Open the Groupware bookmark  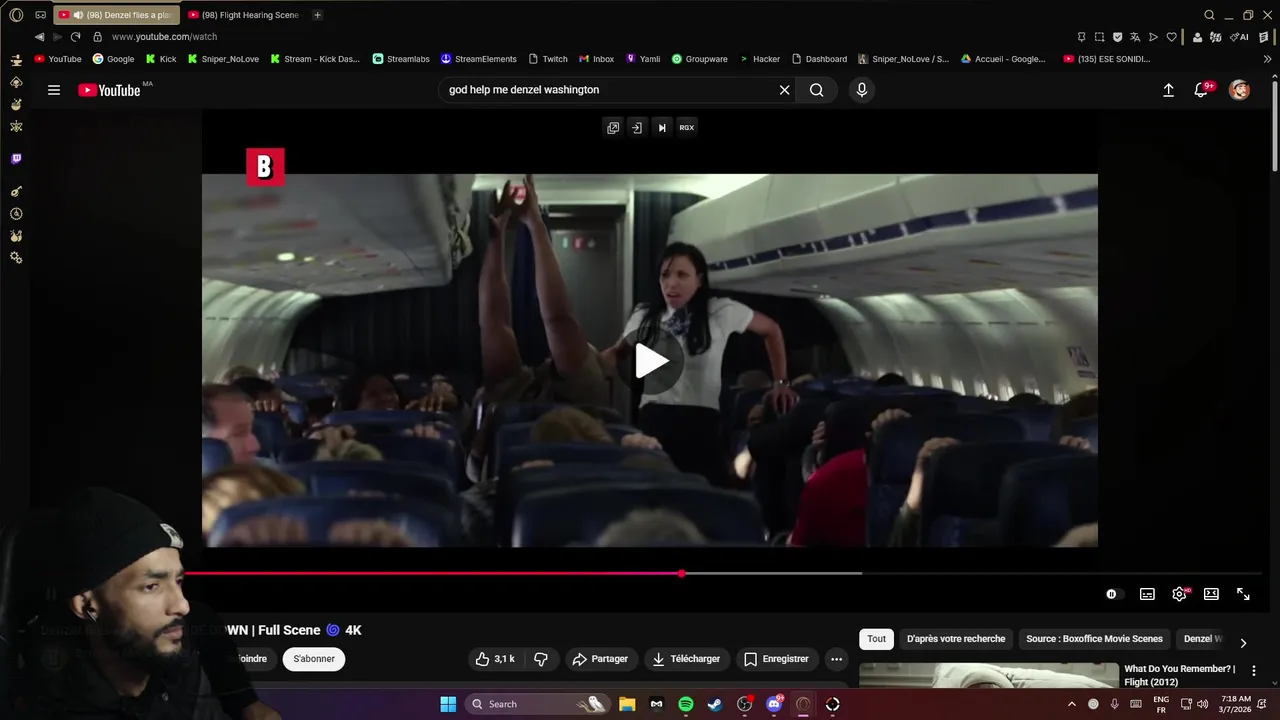pos(699,59)
